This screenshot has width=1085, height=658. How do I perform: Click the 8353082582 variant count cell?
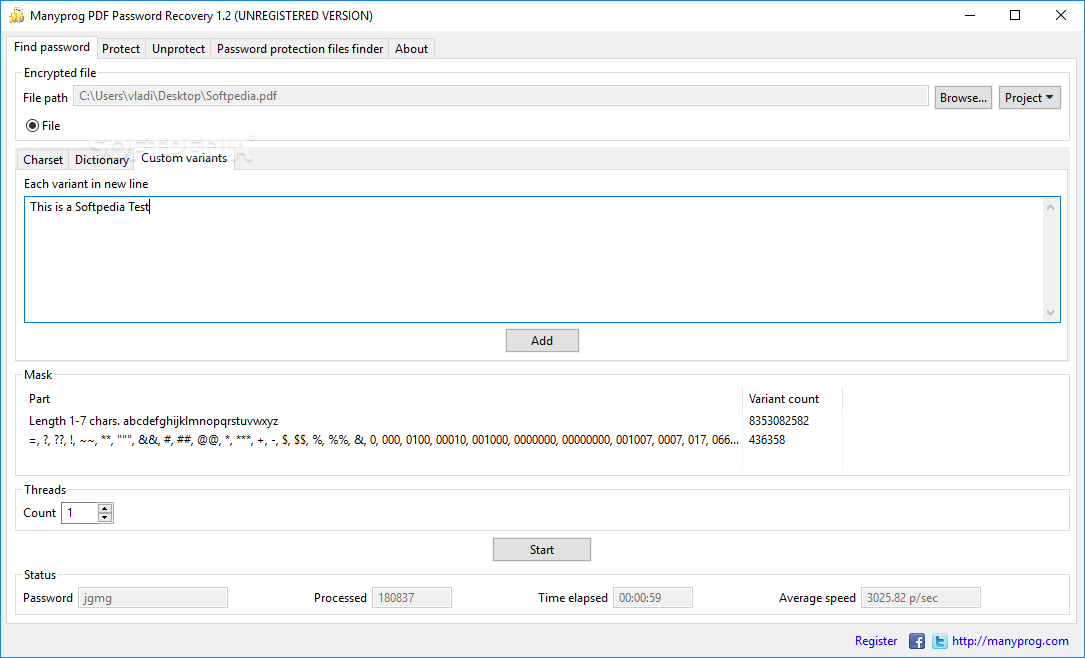[x=779, y=421]
